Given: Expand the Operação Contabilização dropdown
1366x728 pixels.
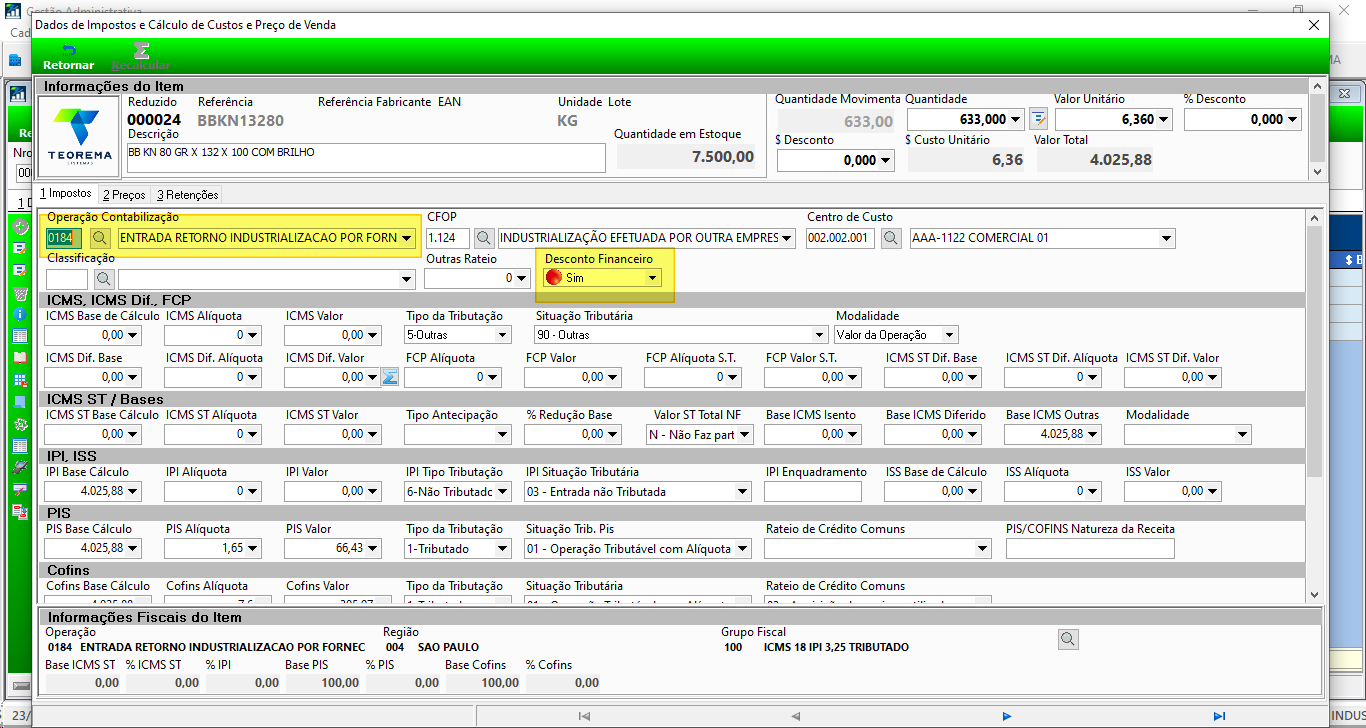Looking at the screenshot, I should (x=406, y=238).
